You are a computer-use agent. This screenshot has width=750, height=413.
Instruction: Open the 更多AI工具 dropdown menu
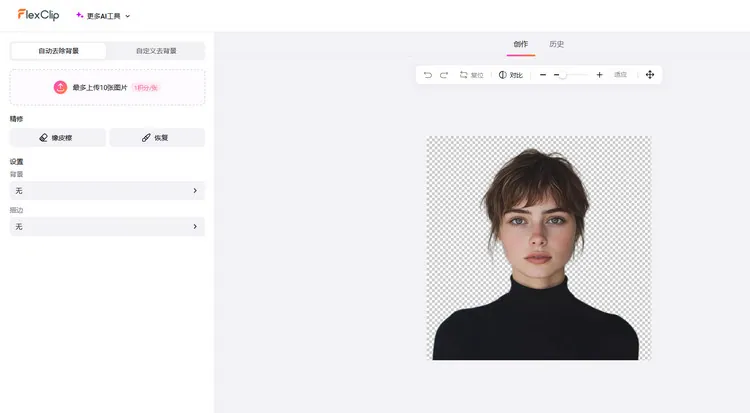(103, 16)
